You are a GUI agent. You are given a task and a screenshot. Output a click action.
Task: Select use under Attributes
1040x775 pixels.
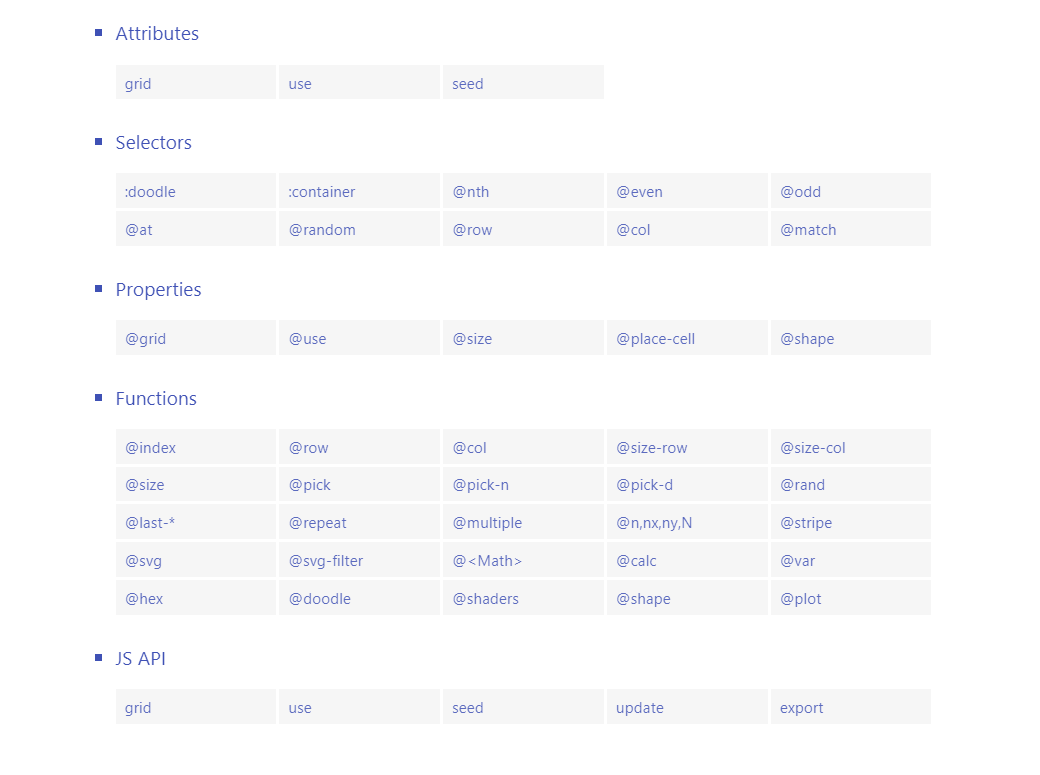(359, 82)
